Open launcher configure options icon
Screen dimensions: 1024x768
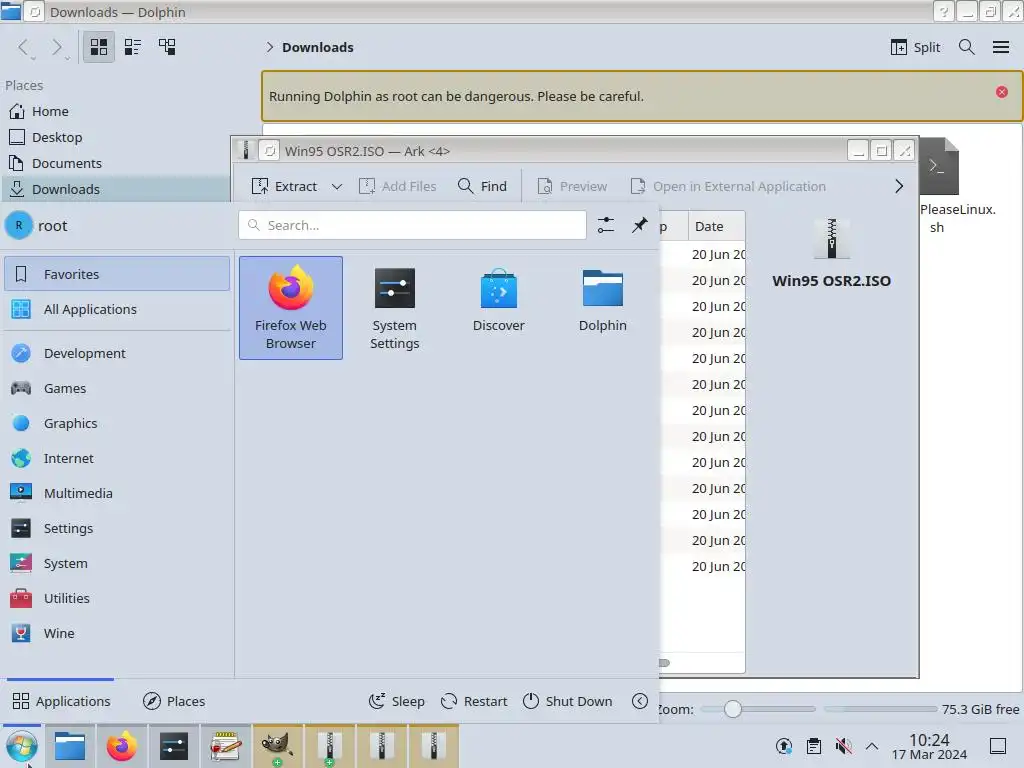click(606, 225)
